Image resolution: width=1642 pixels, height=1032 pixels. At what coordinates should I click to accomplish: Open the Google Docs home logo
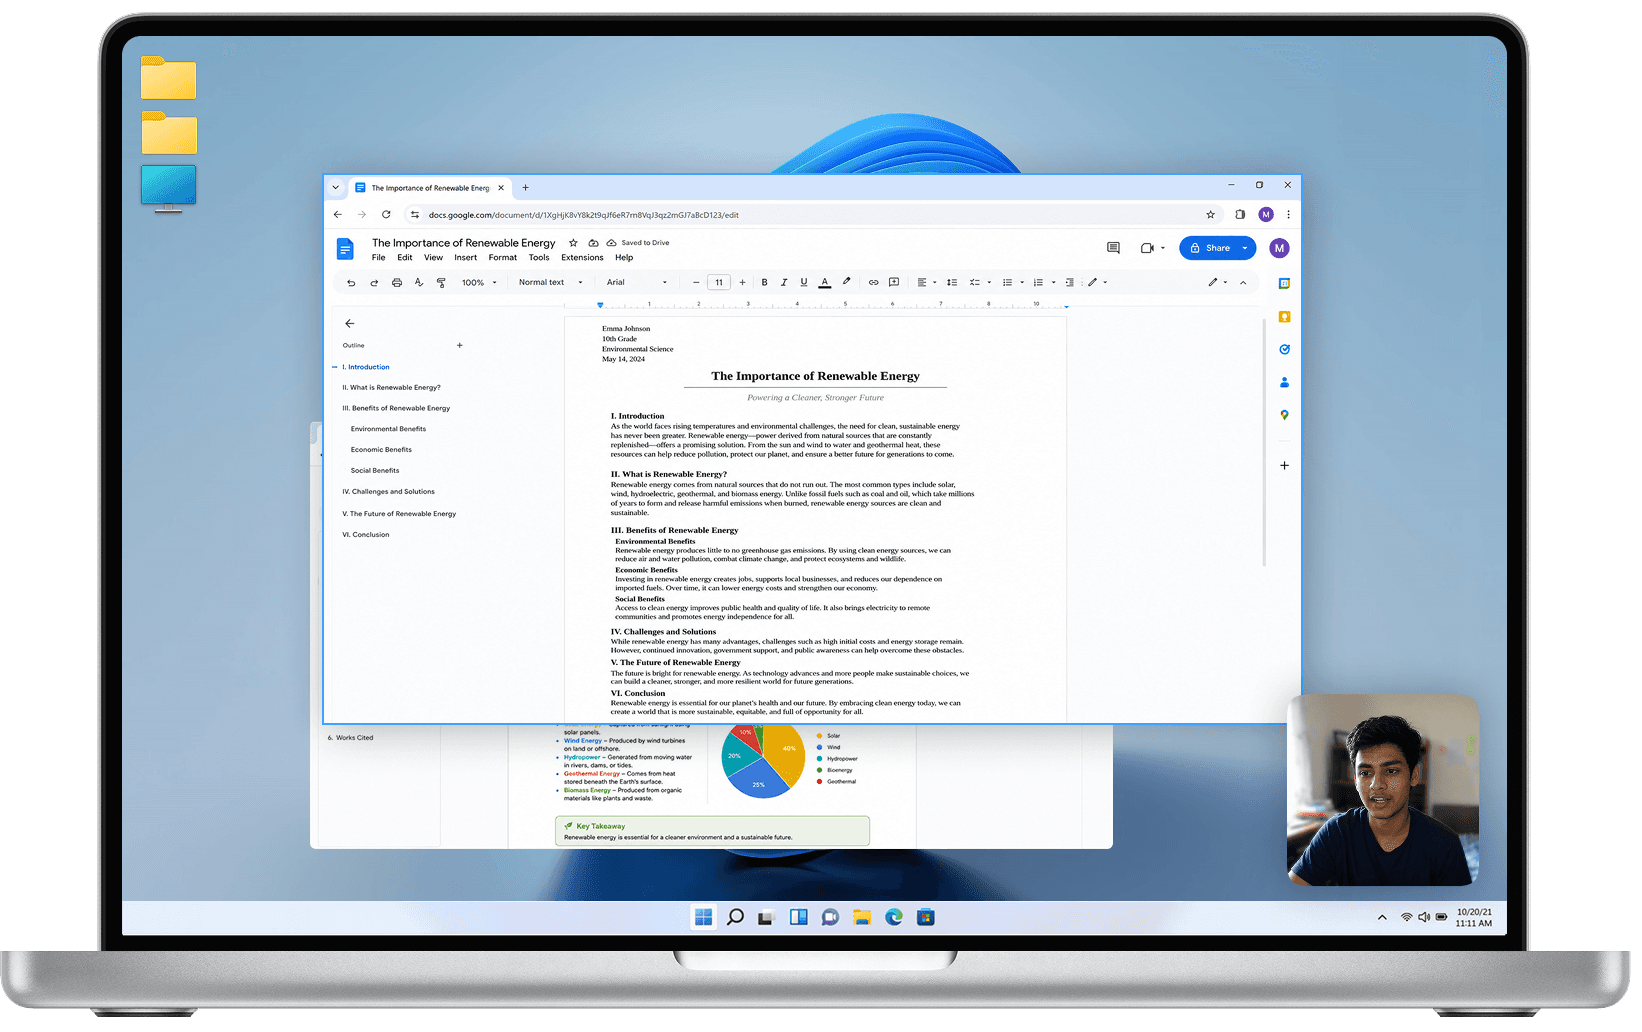coord(345,249)
